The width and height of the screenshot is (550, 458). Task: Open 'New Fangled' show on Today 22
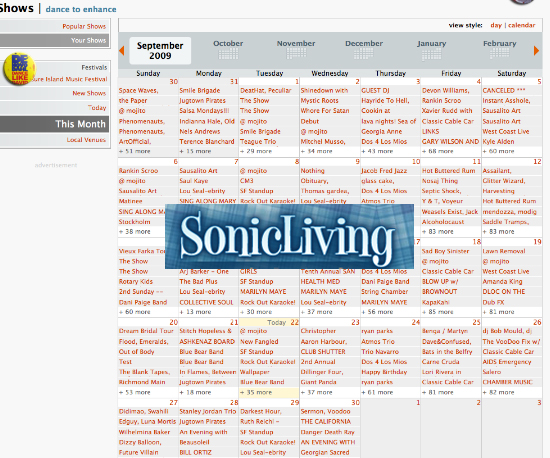point(259,342)
